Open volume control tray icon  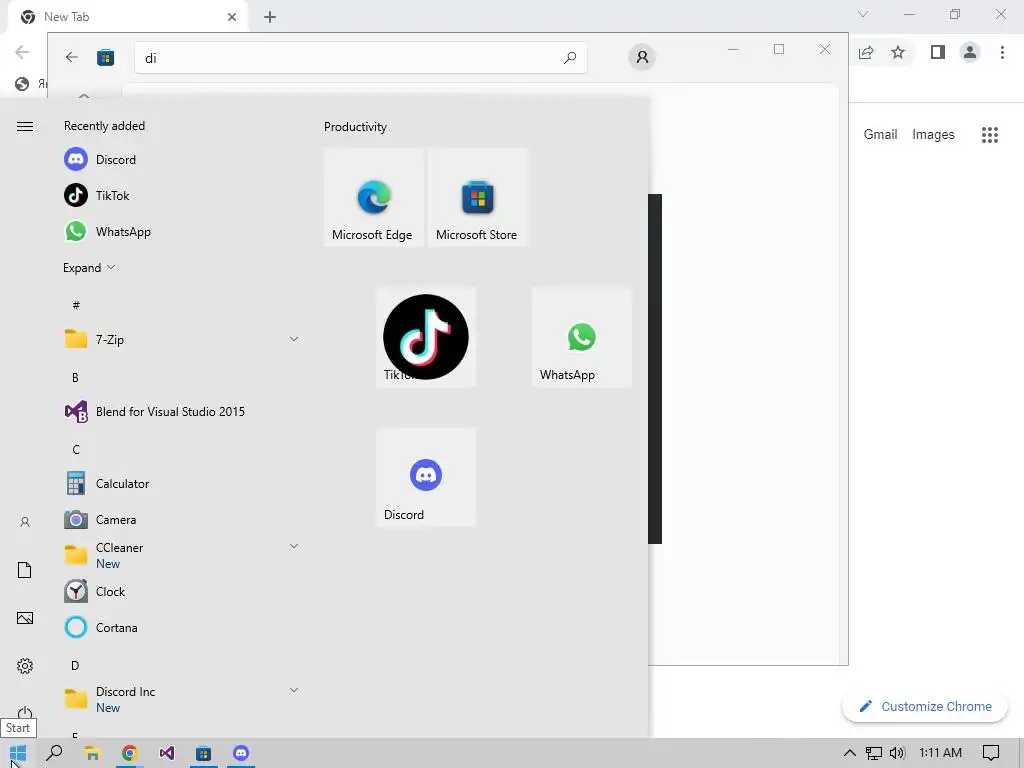coord(897,754)
